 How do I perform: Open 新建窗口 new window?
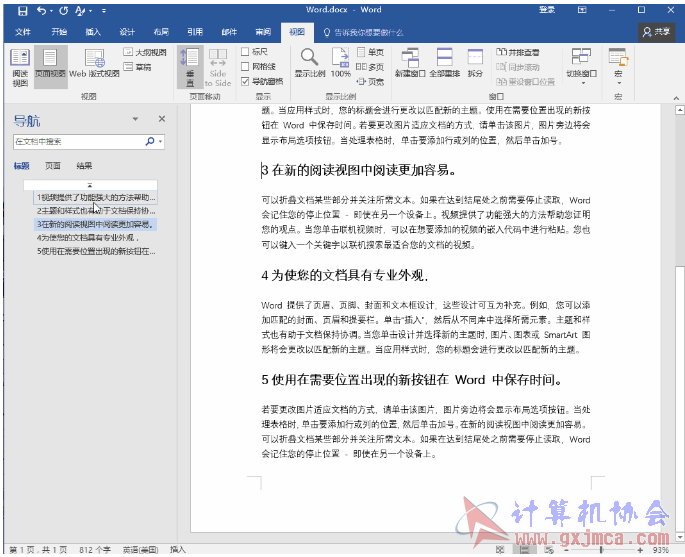pyautogui.click(x=410, y=62)
